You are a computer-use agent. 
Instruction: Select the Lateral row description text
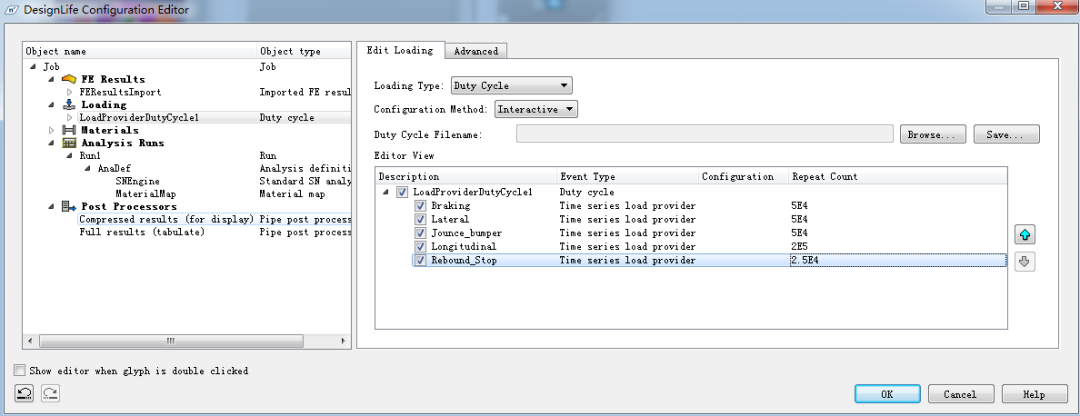click(x=450, y=220)
